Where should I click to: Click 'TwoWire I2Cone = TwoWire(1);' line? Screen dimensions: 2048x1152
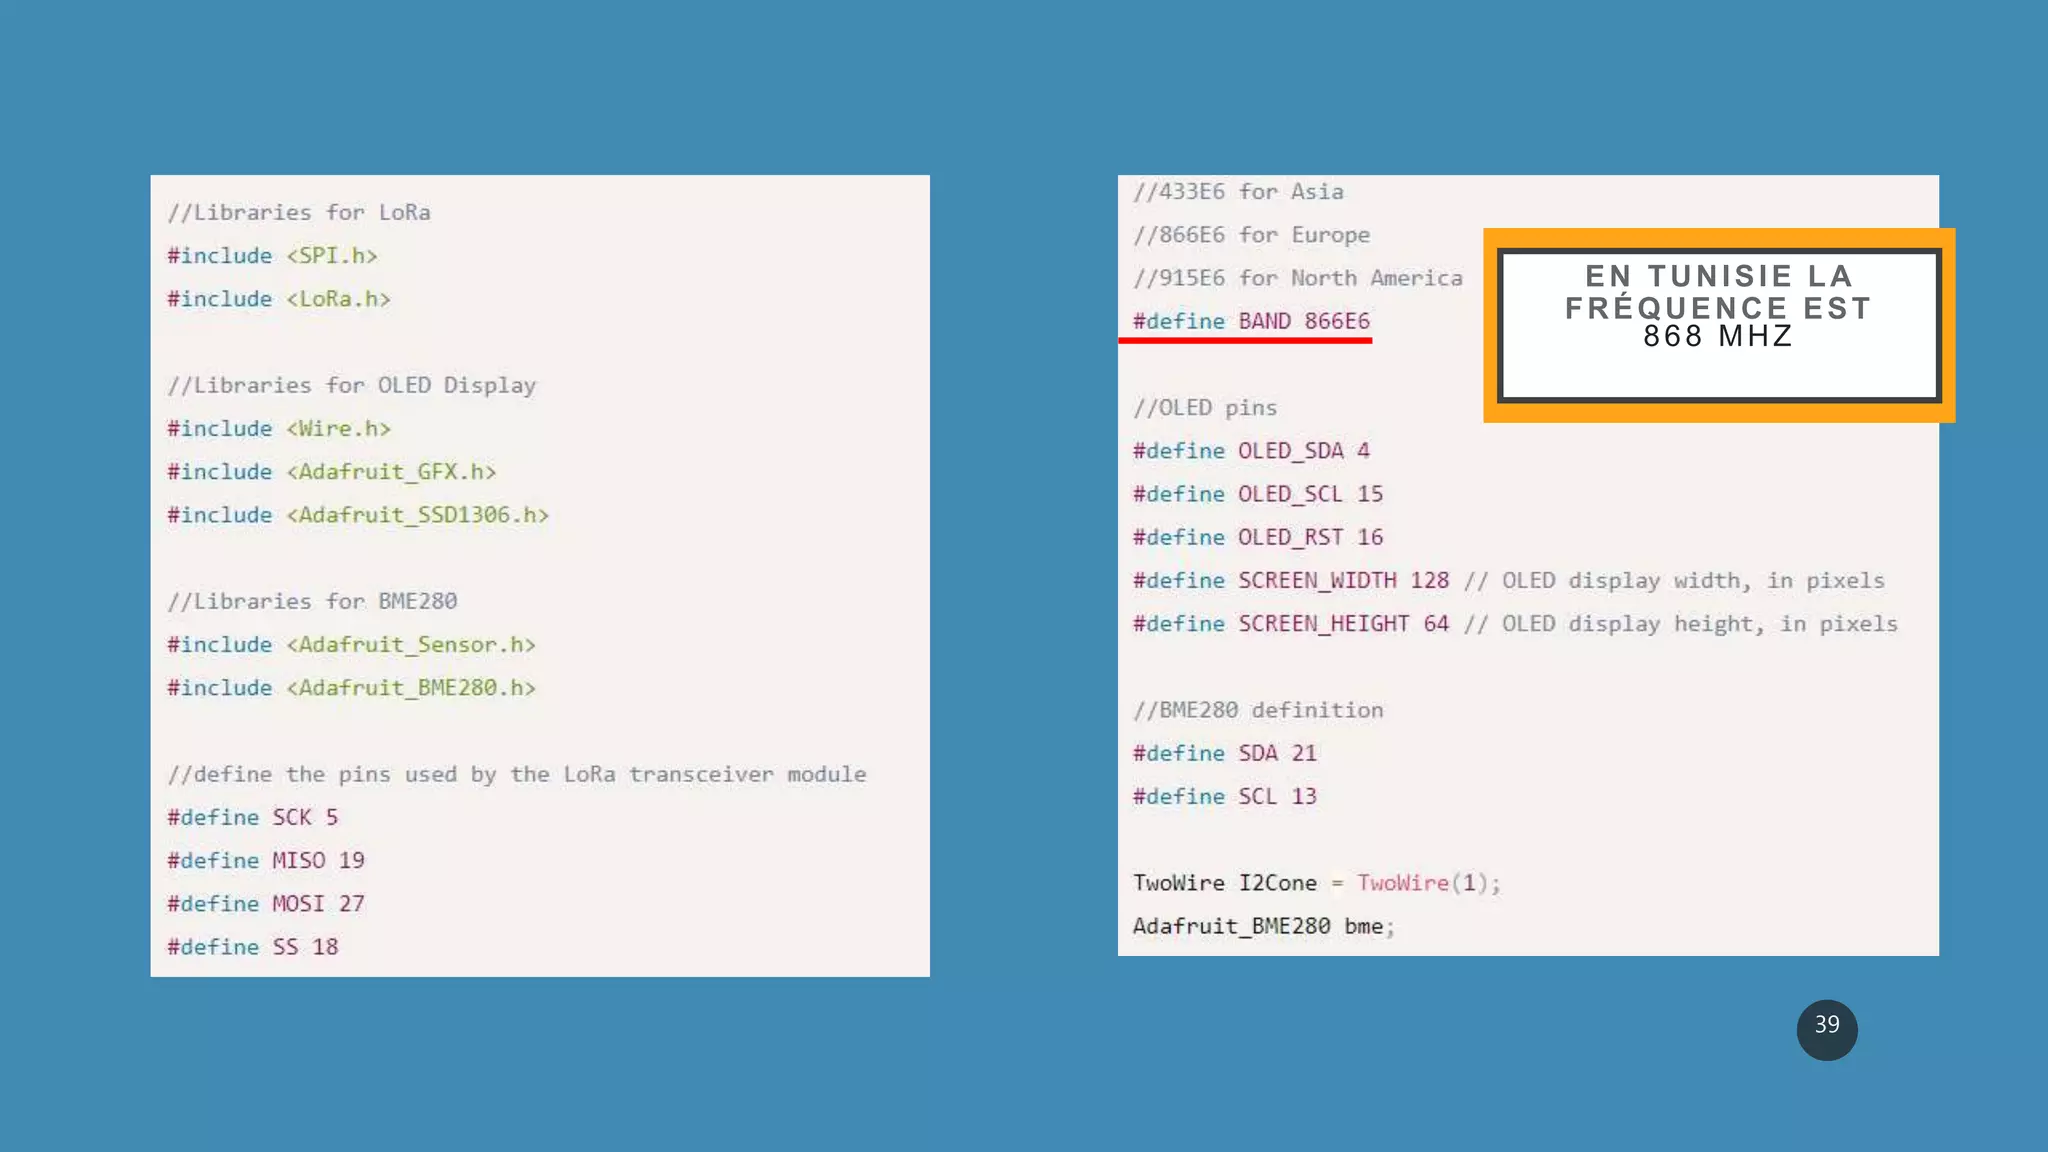tap(1316, 883)
